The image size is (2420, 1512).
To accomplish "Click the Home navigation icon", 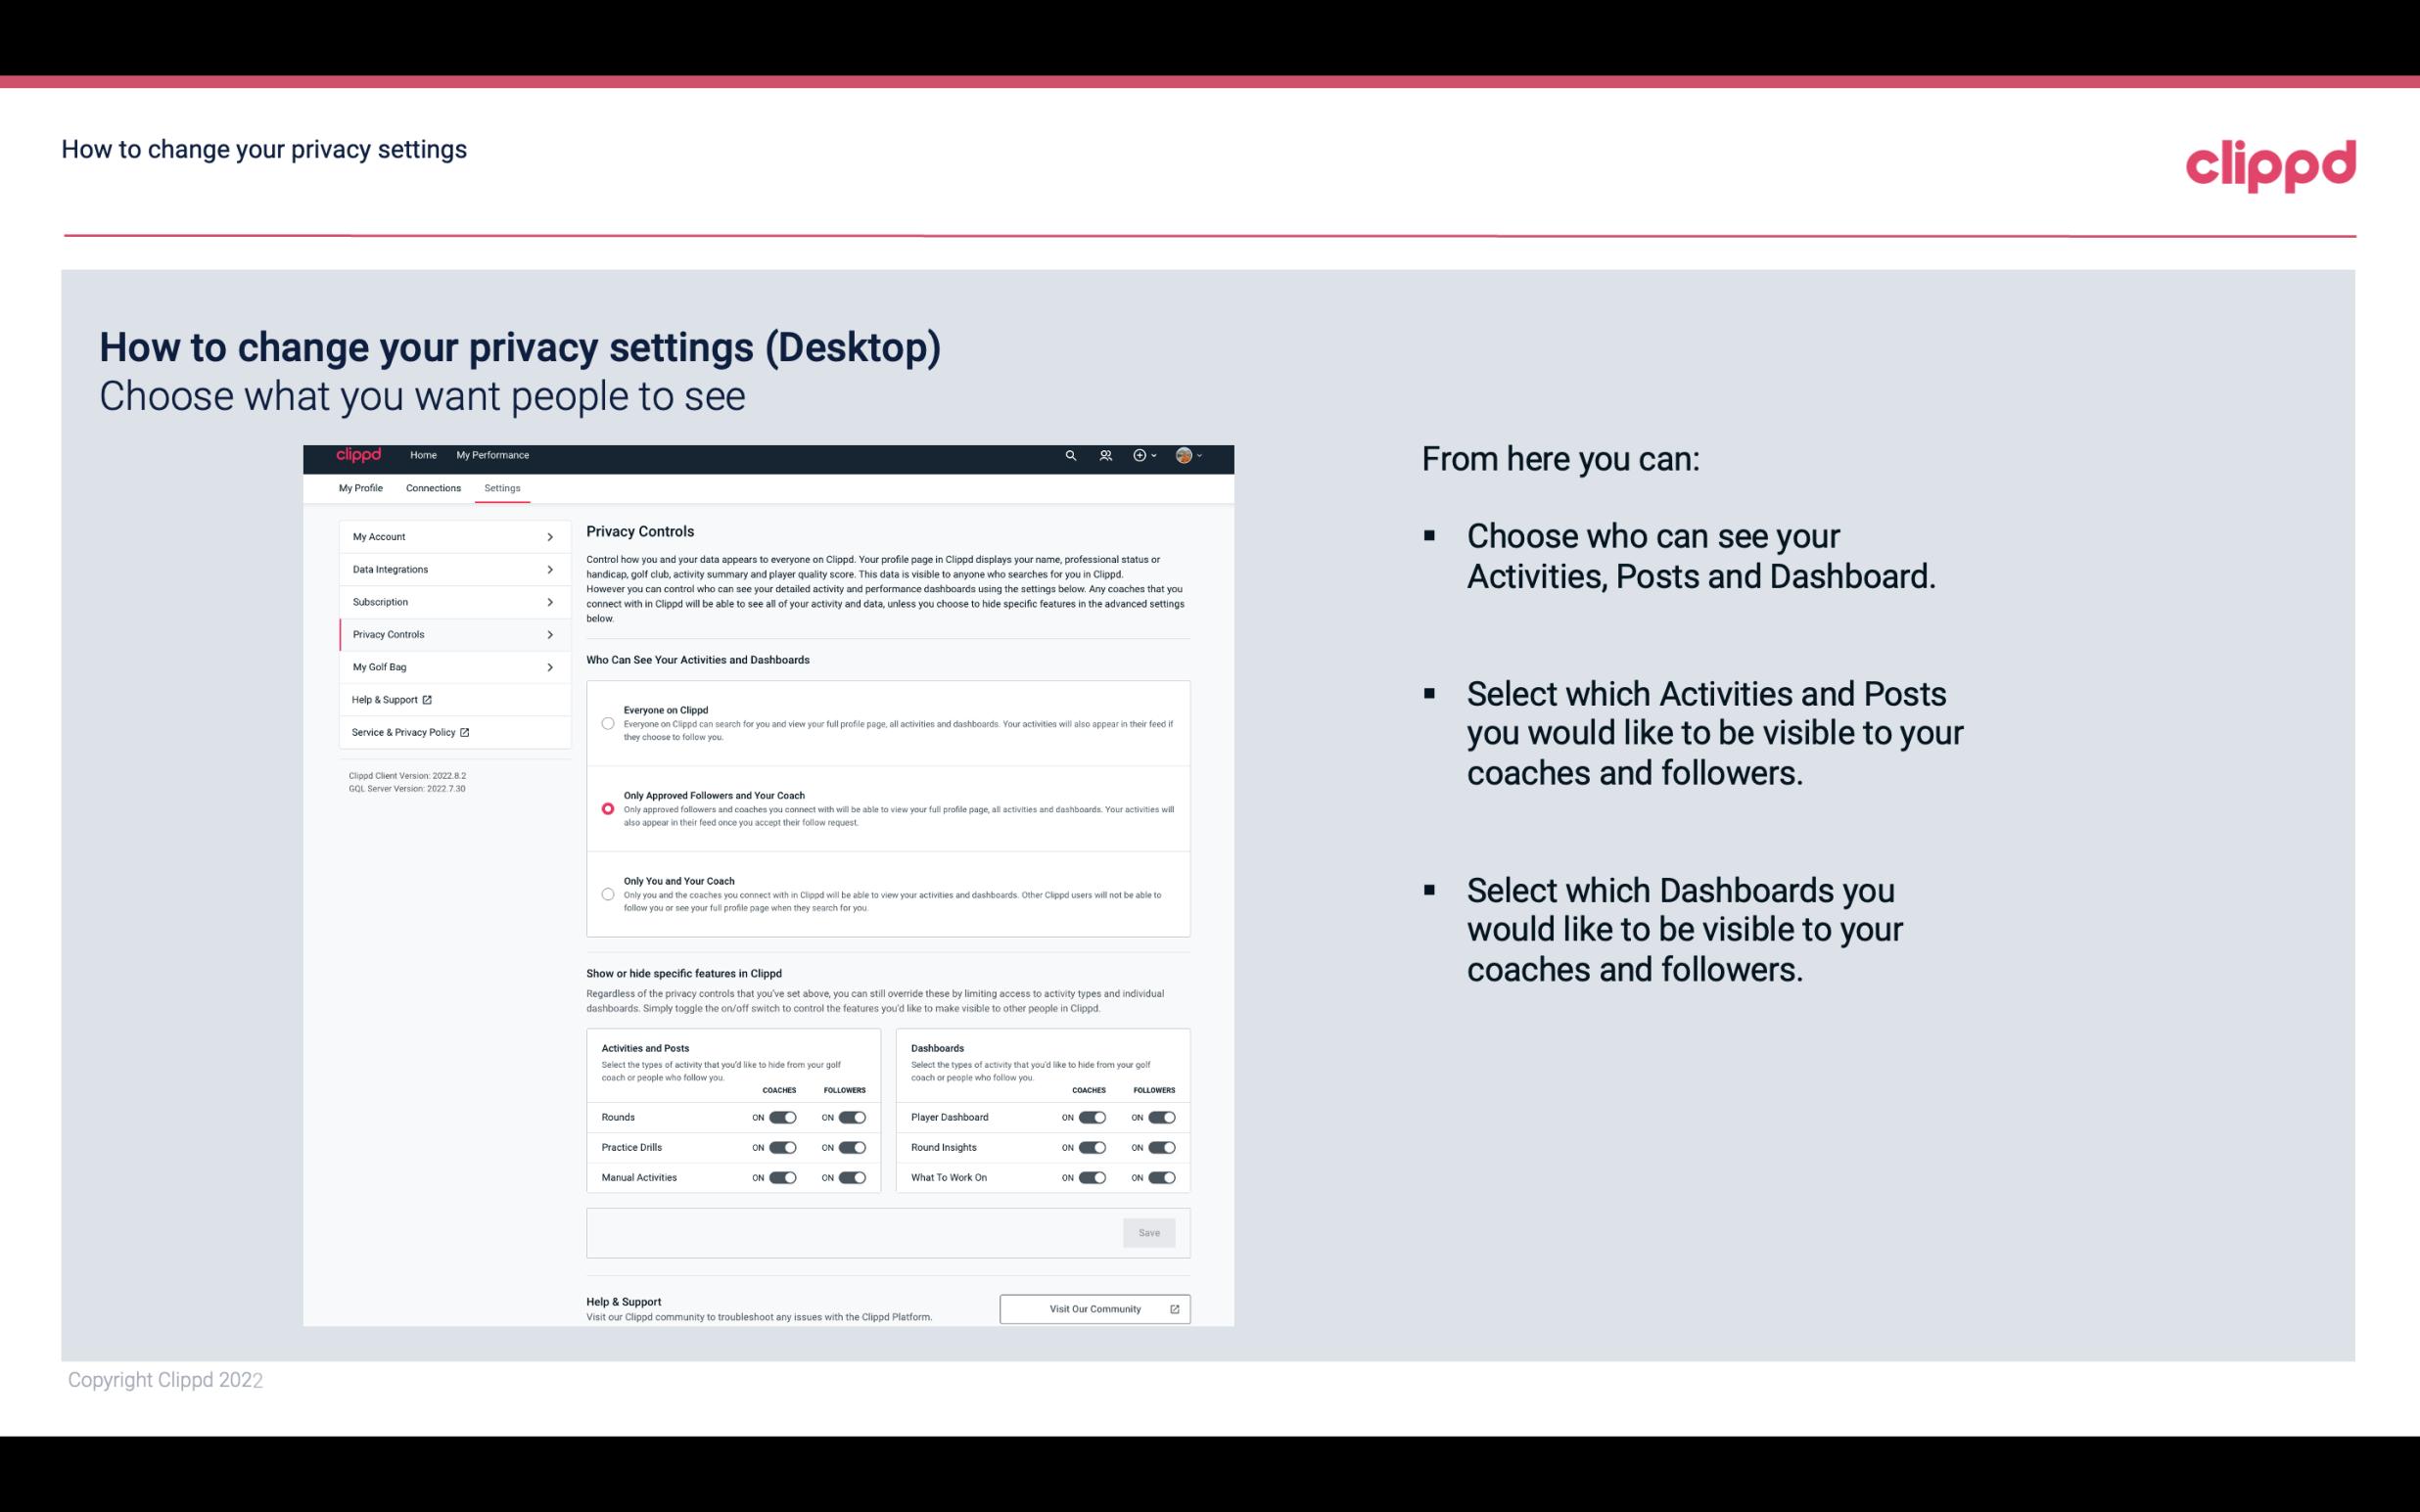I will 423,455.
